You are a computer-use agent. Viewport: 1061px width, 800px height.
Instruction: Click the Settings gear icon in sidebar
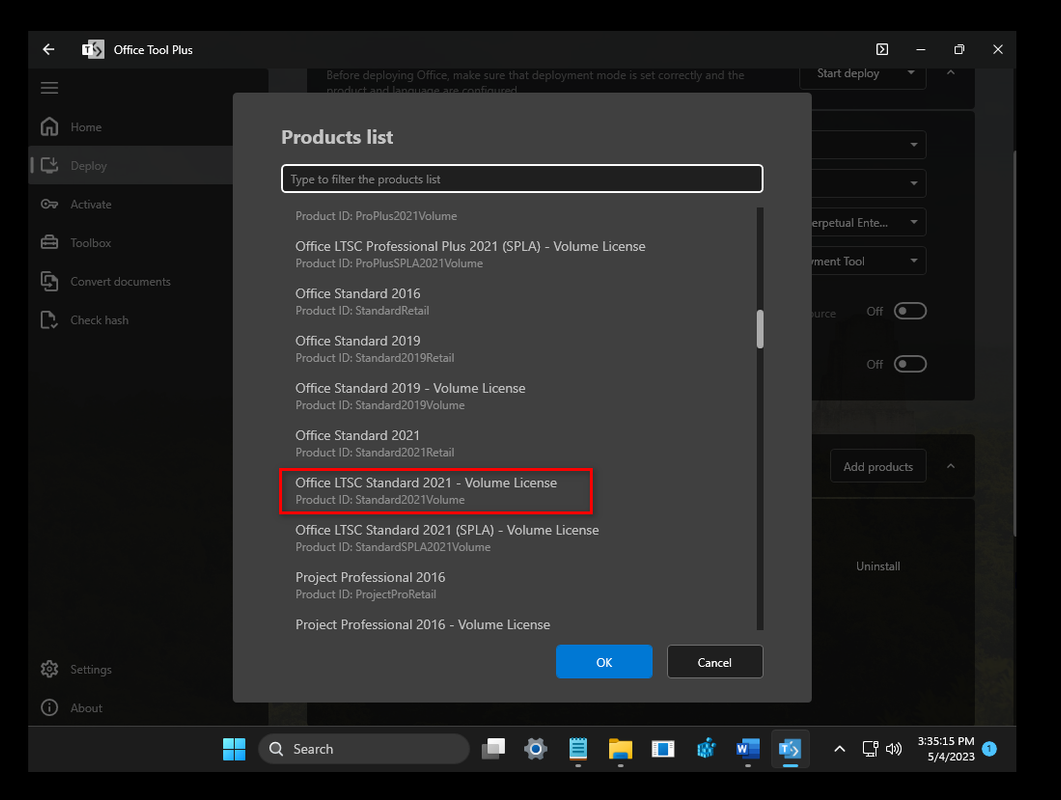tap(49, 669)
